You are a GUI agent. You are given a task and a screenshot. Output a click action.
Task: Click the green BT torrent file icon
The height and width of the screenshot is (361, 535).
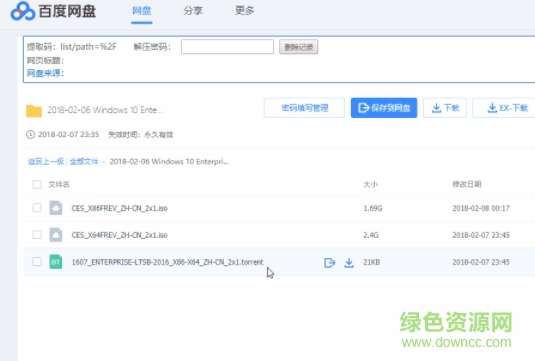point(56,262)
